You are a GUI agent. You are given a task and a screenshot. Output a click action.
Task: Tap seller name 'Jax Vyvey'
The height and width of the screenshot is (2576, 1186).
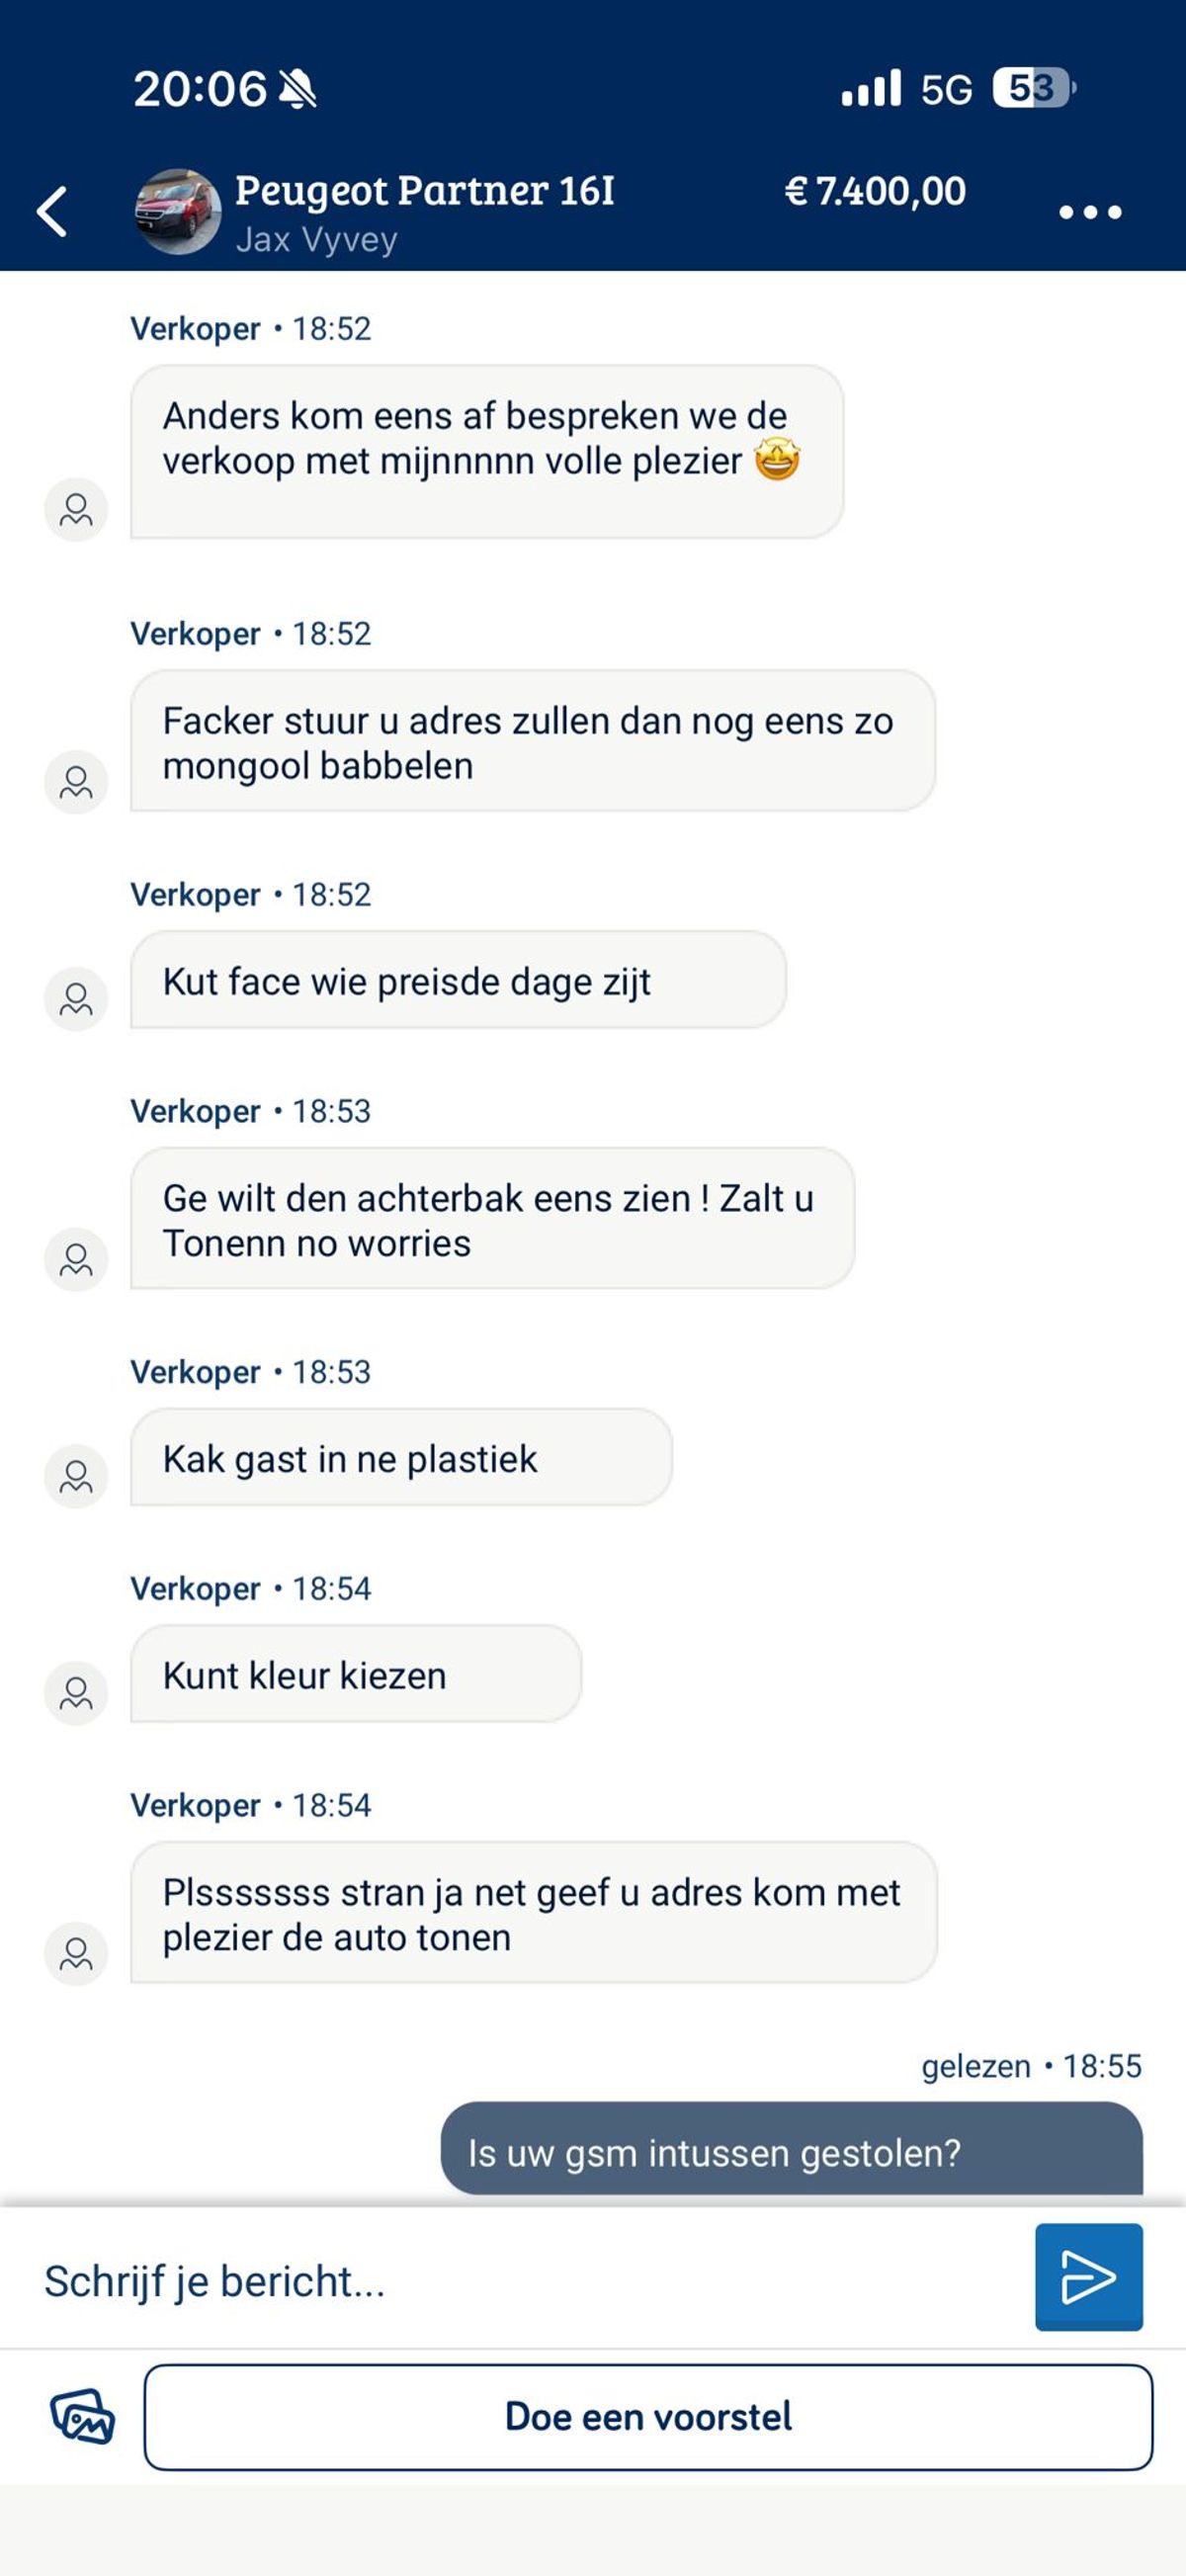[x=316, y=240]
